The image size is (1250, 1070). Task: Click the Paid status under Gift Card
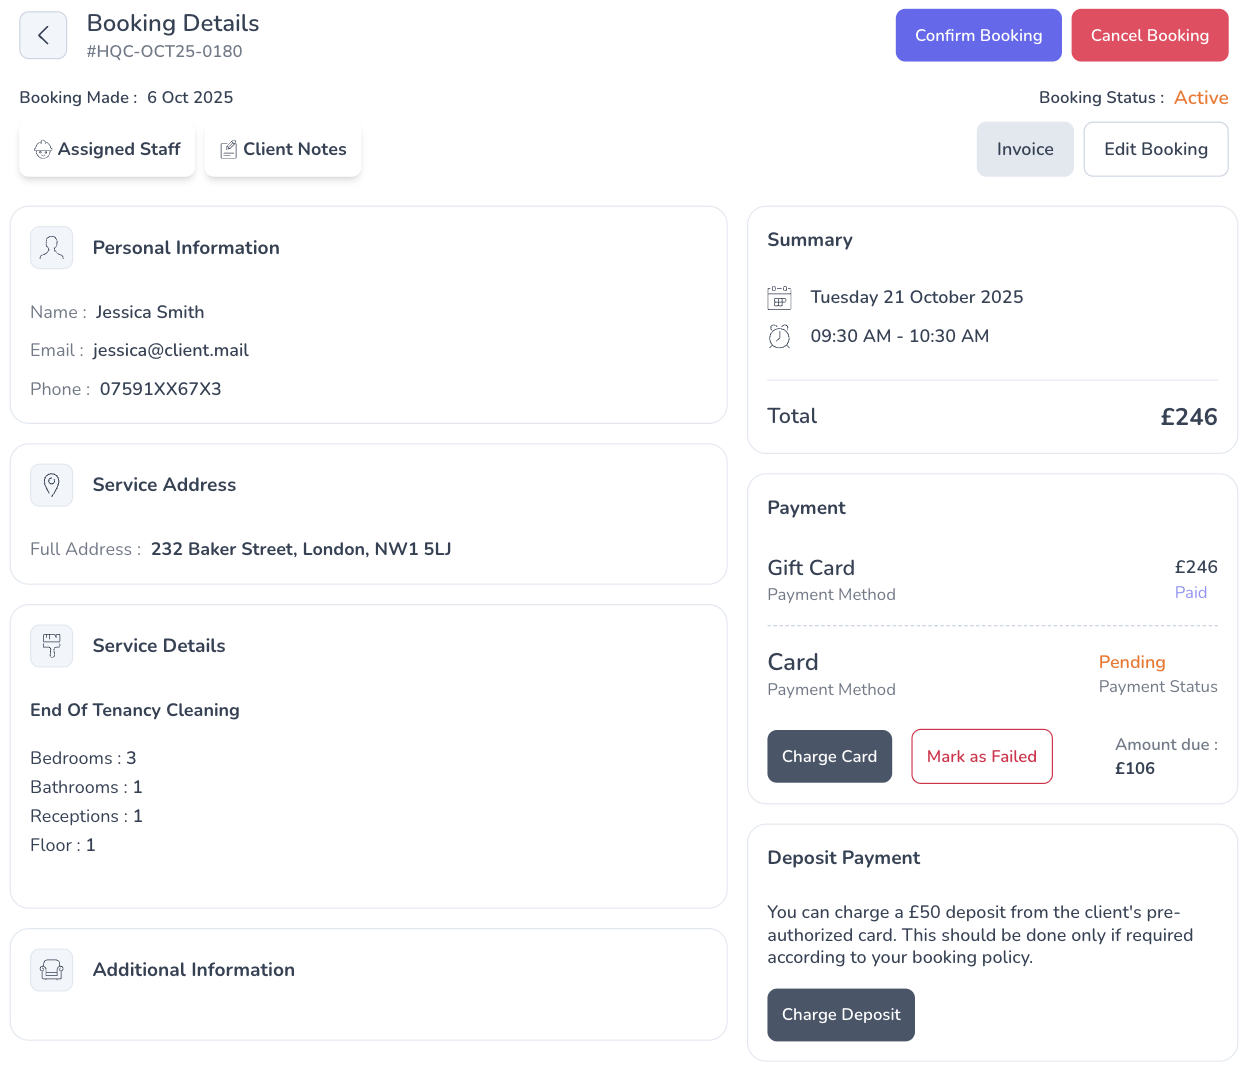point(1191,593)
